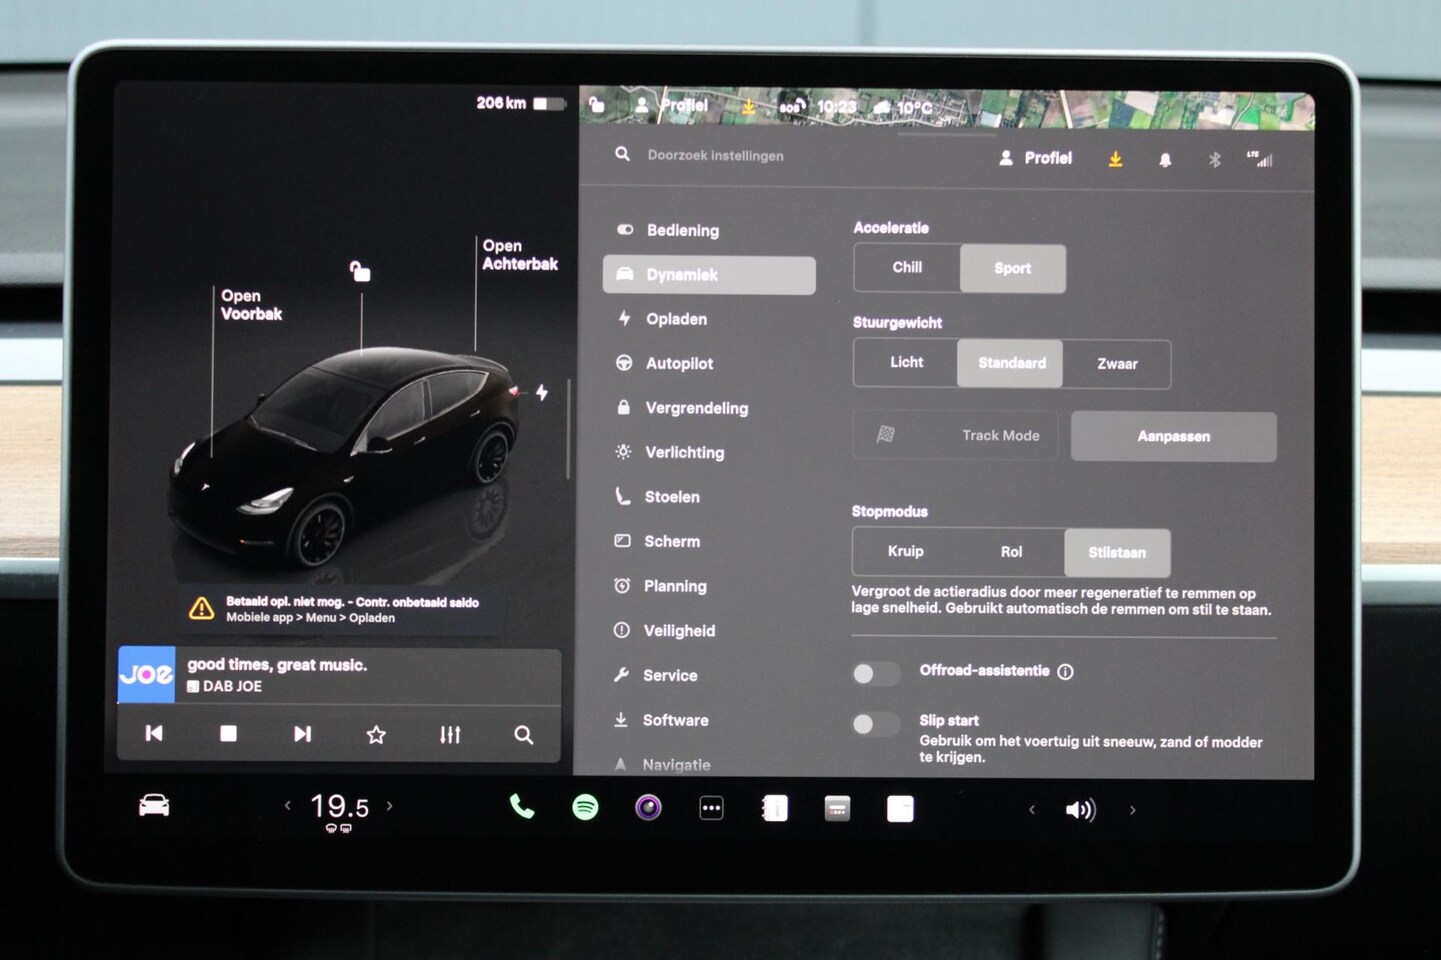The width and height of the screenshot is (1441, 960).
Task: Tap the unlock padlock above the car
Action: [360, 271]
